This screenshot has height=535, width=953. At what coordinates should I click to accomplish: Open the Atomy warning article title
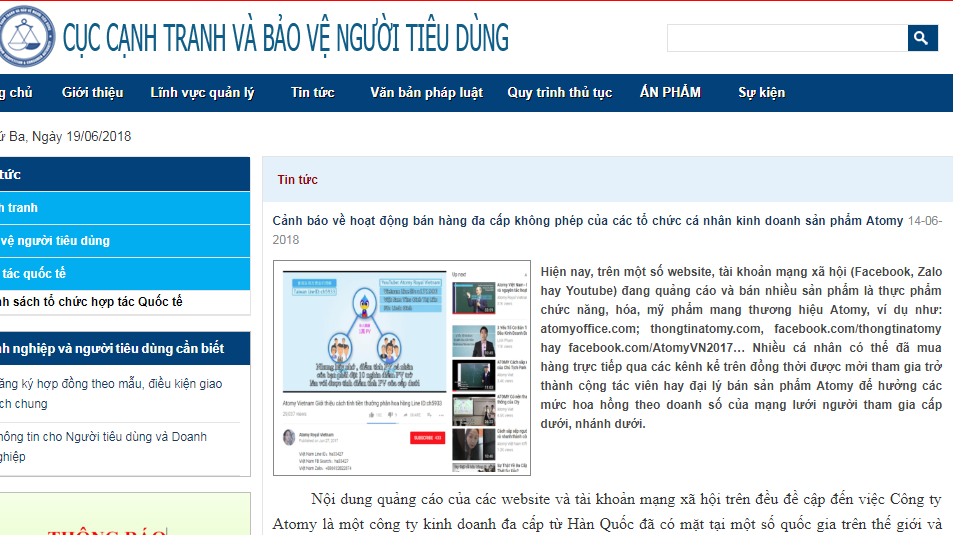coord(588,221)
